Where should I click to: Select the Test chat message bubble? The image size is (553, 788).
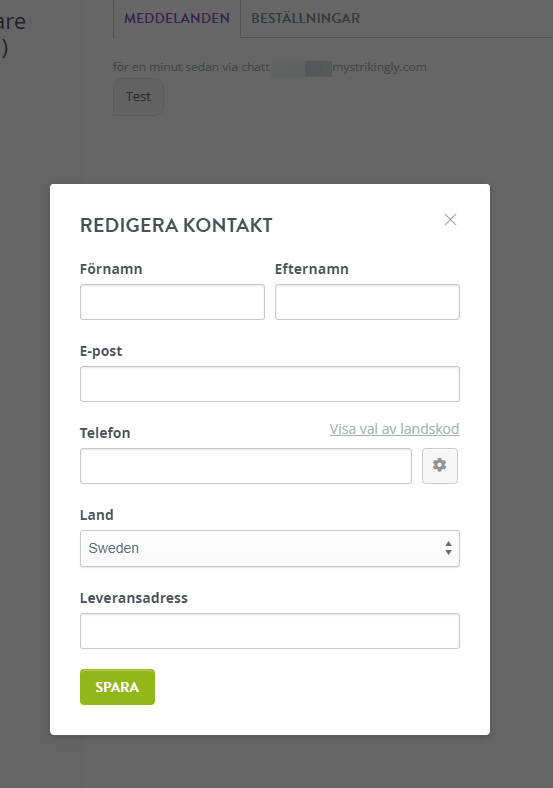138,96
